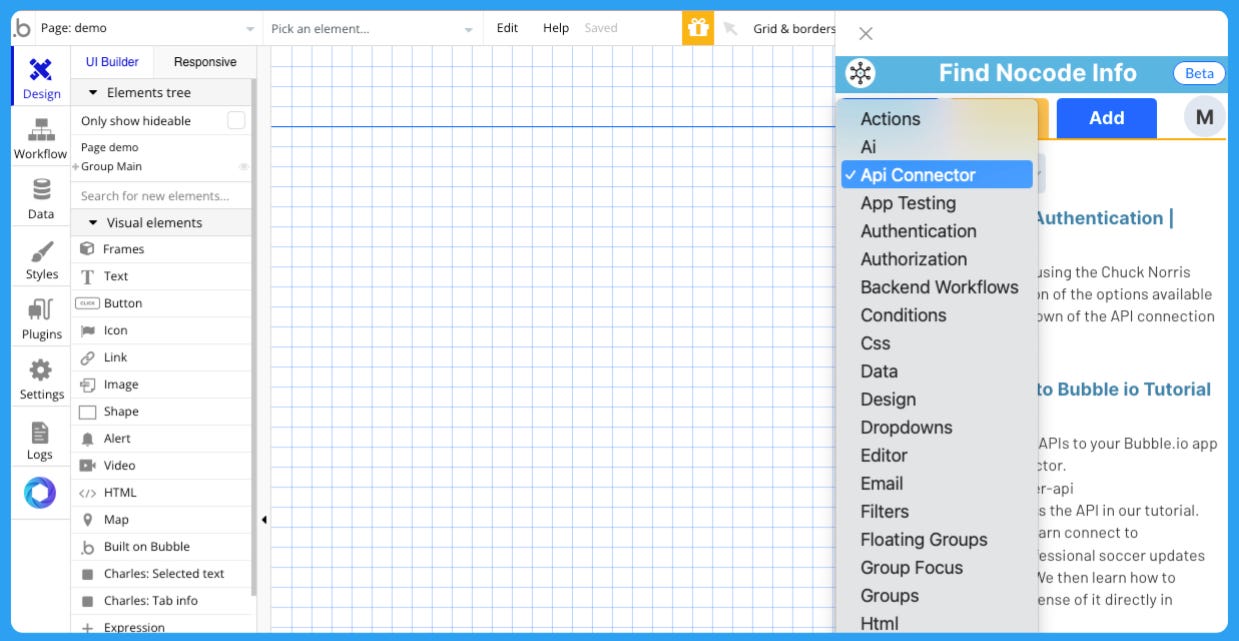The image size is (1239, 641).
Task: Switch to the Responsive tab
Action: 205,62
